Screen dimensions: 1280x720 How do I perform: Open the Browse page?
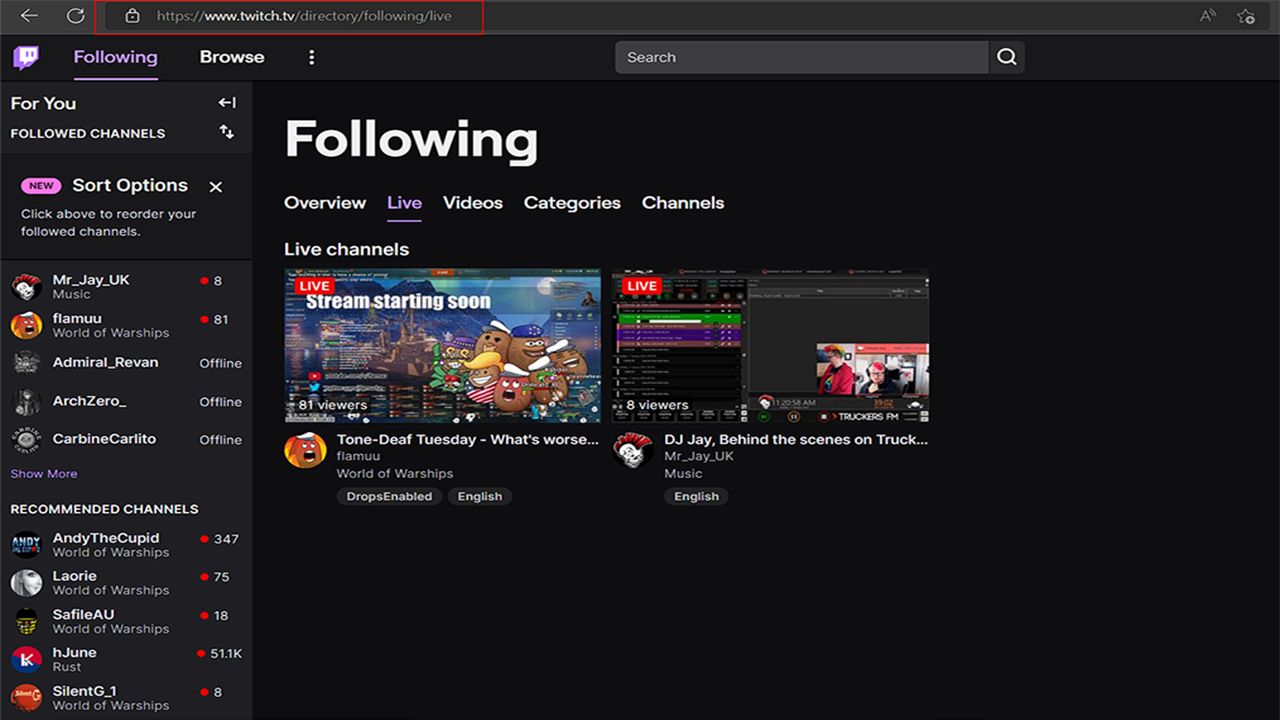point(232,57)
